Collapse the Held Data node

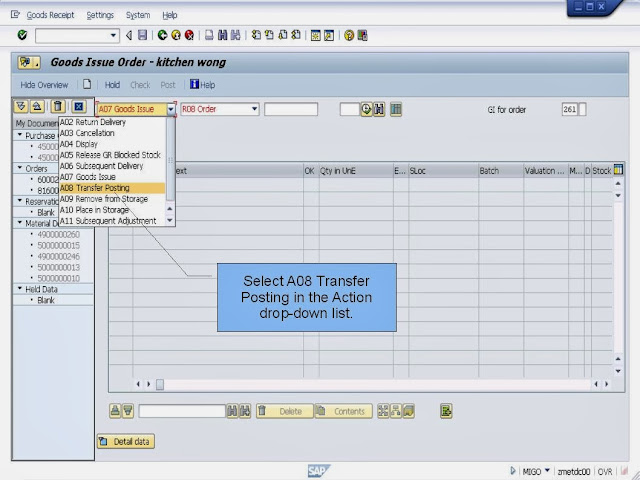click(x=20, y=288)
